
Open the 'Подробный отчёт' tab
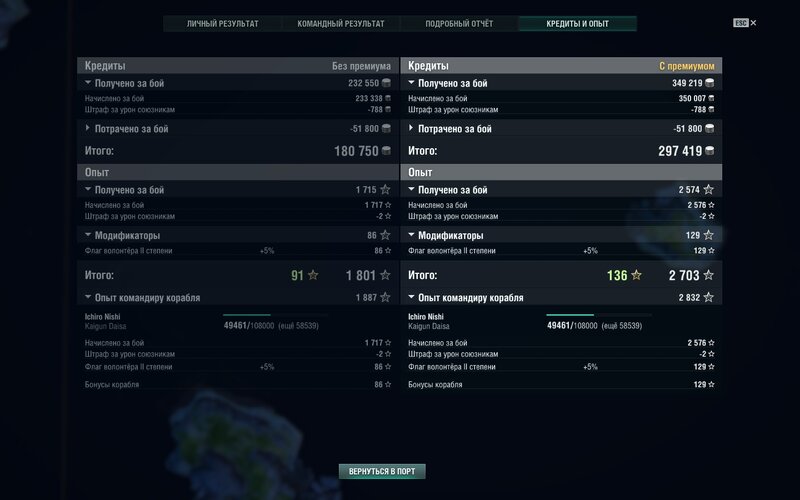(459, 23)
